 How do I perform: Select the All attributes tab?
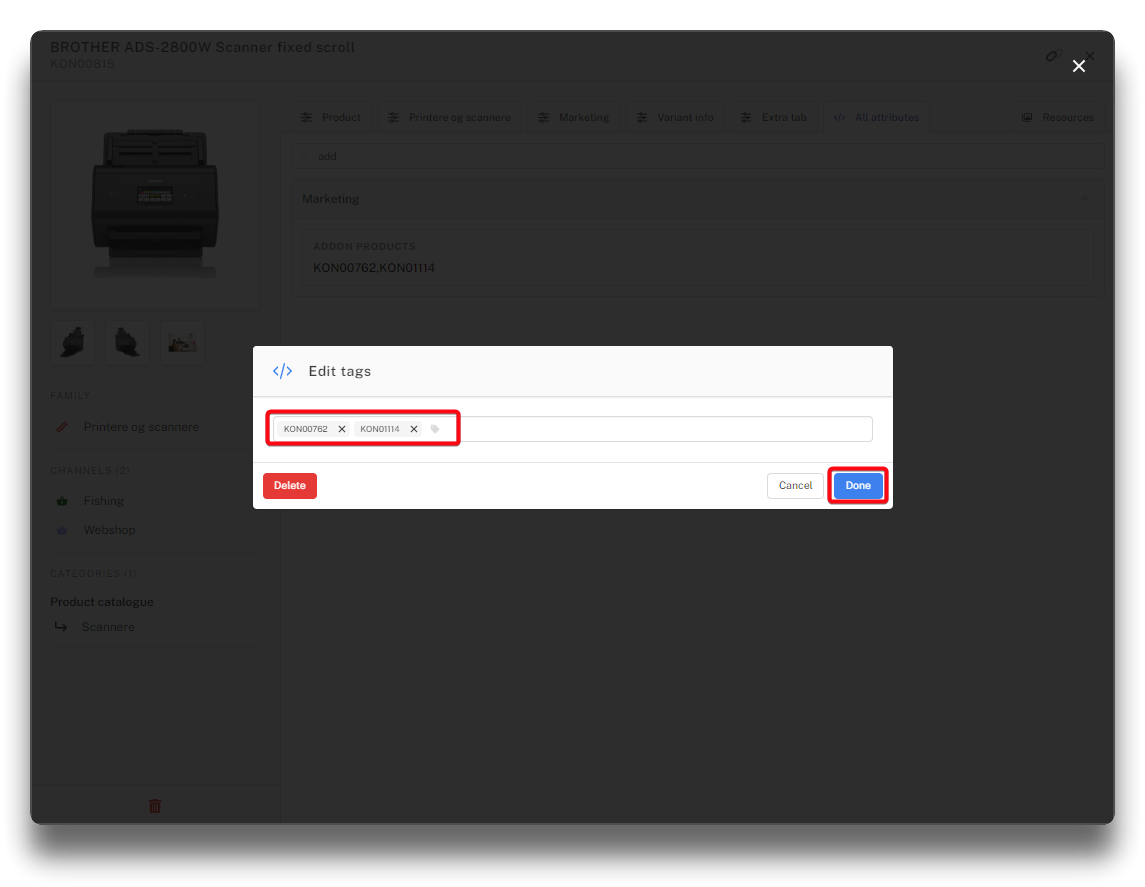pos(876,117)
